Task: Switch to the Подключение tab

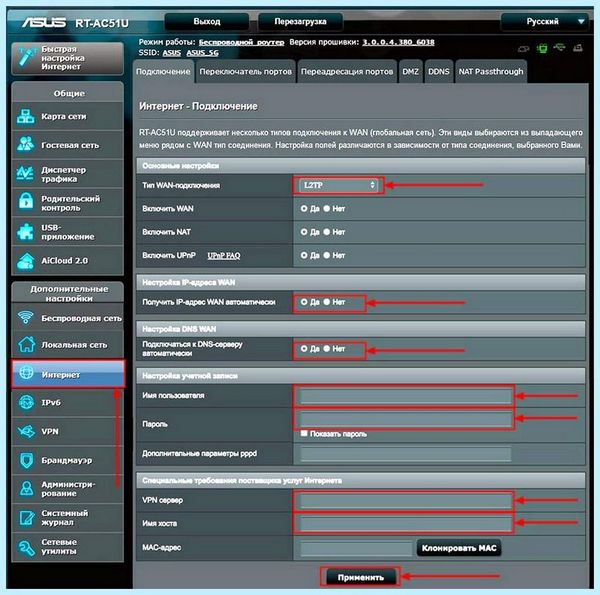Action: click(163, 72)
